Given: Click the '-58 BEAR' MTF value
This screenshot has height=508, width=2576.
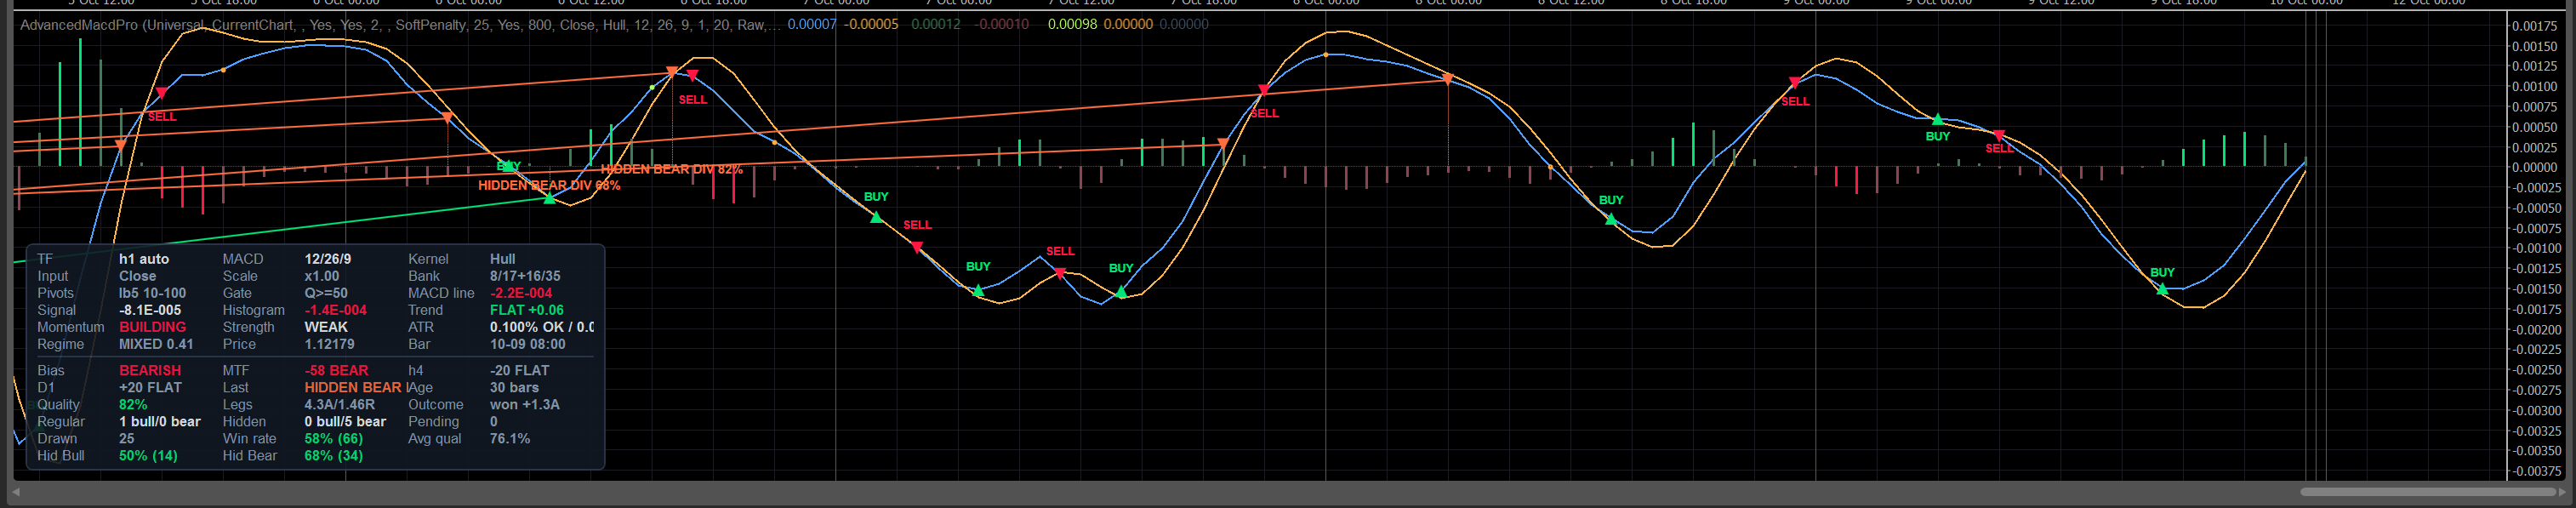Looking at the screenshot, I should coord(336,370).
